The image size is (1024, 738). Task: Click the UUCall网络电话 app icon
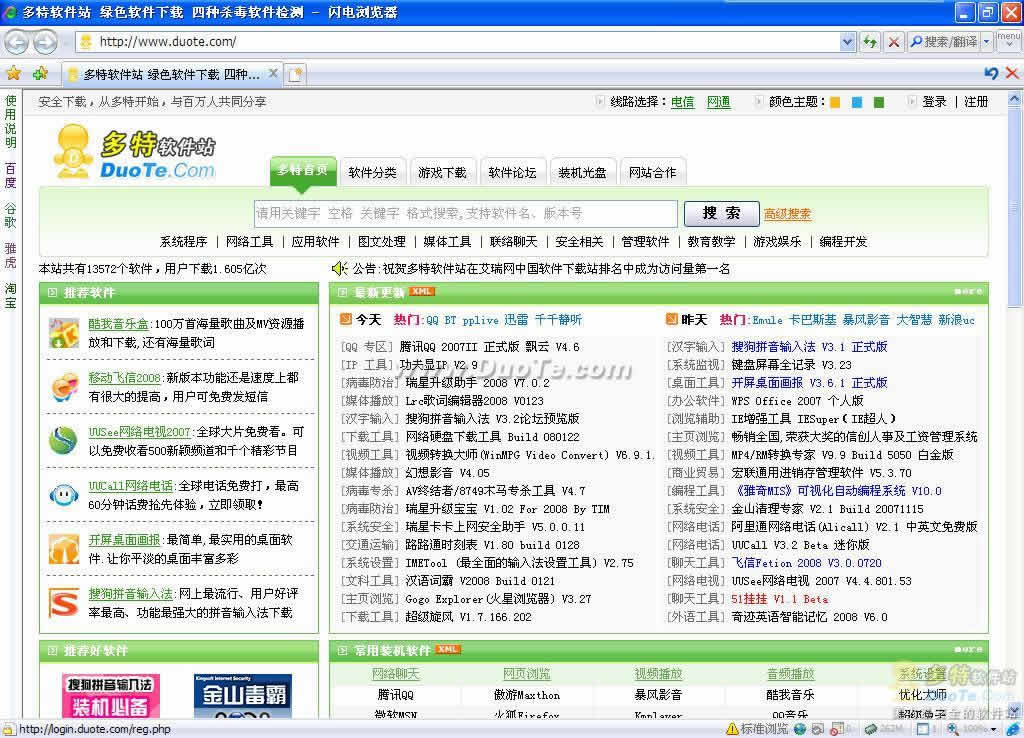tap(64, 494)
